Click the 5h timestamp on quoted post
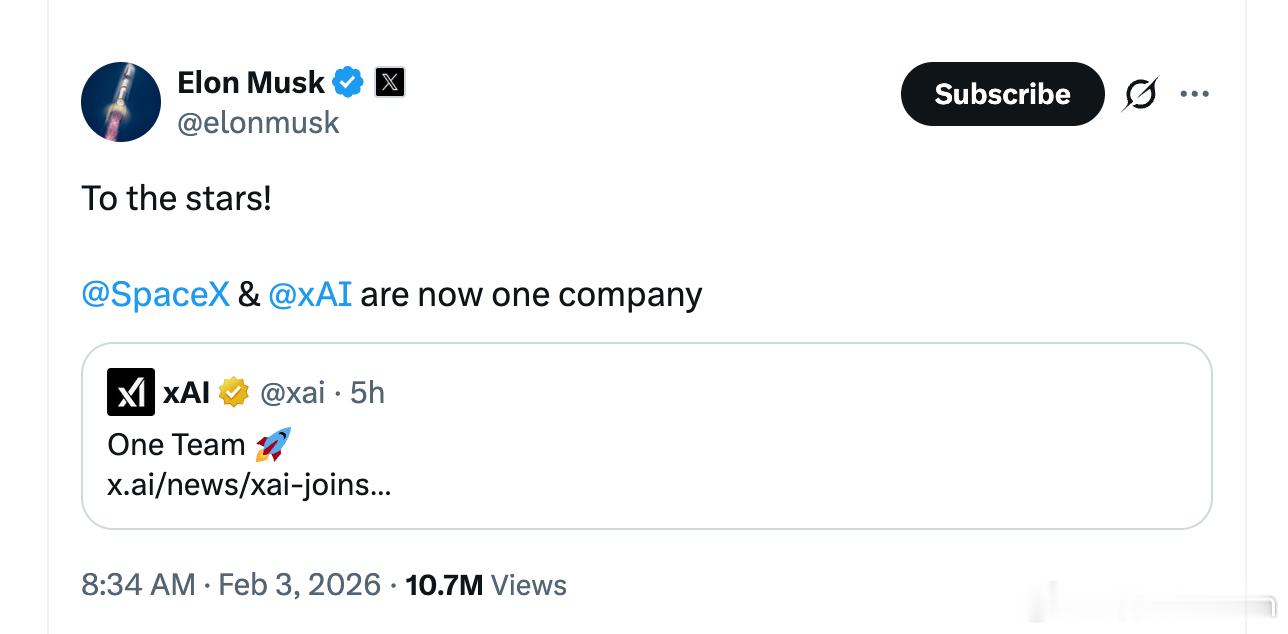Viewport: 1288px width, 634px height. tap(368, 392)
